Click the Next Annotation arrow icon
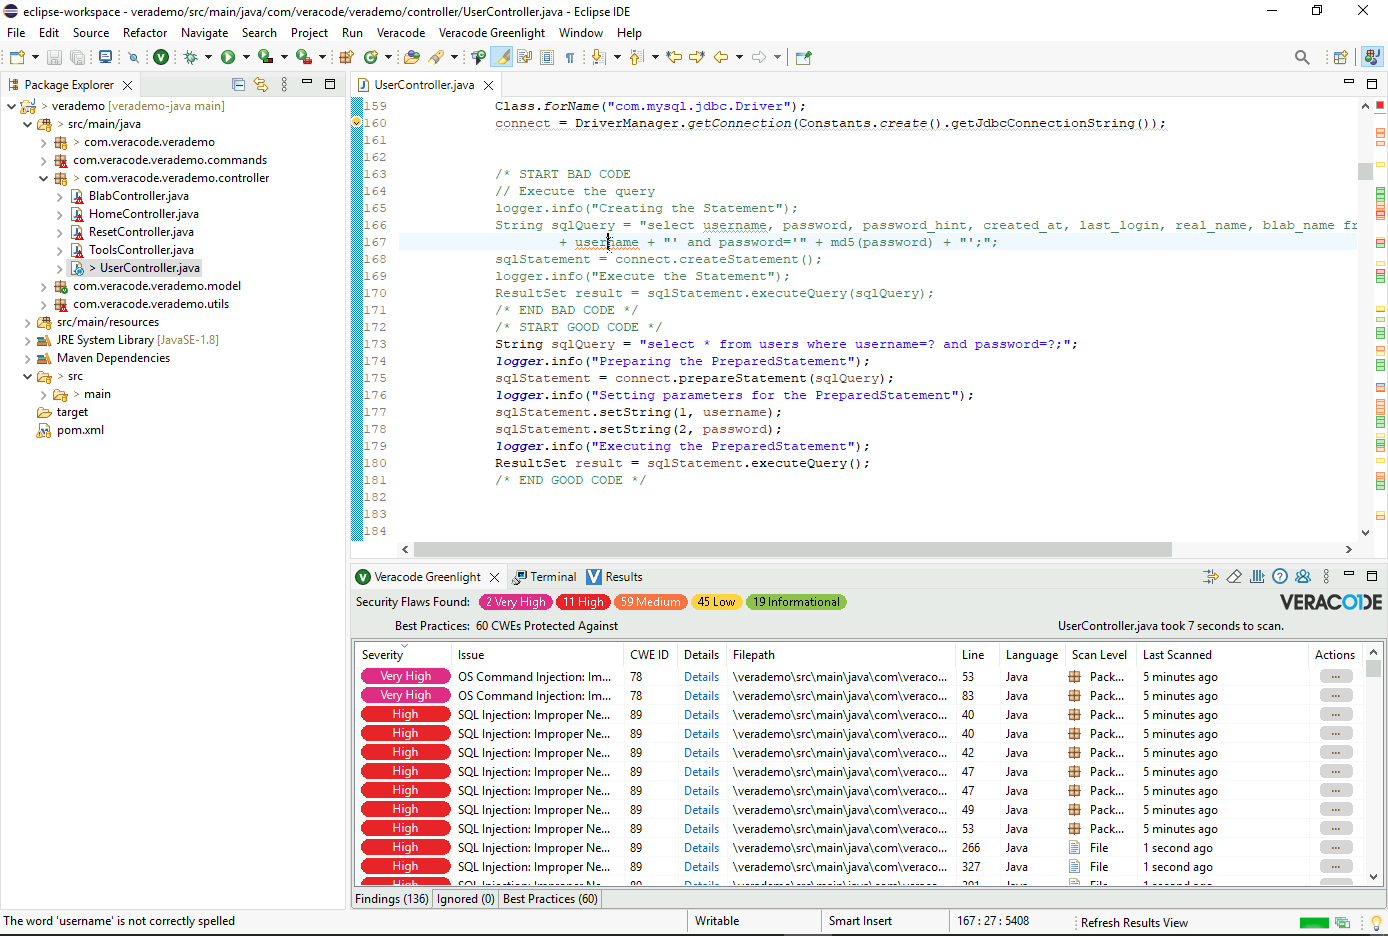Viewport: 1388px width, 936px height. click(598, 57)
